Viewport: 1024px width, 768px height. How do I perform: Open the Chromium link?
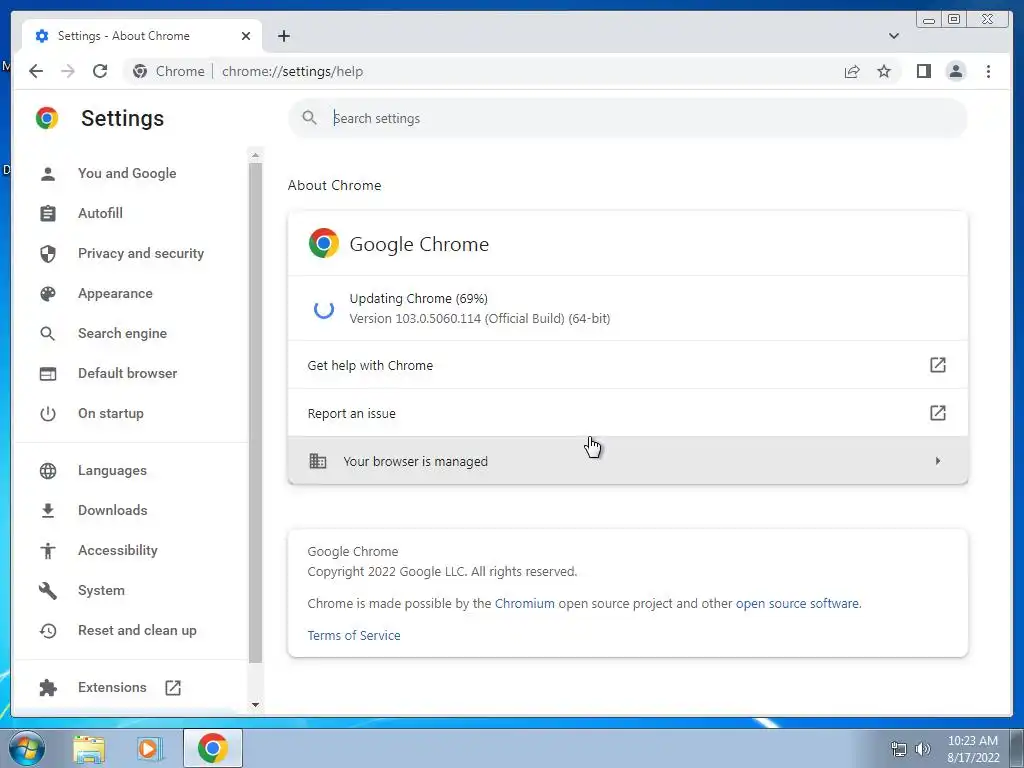coord(524,603)
